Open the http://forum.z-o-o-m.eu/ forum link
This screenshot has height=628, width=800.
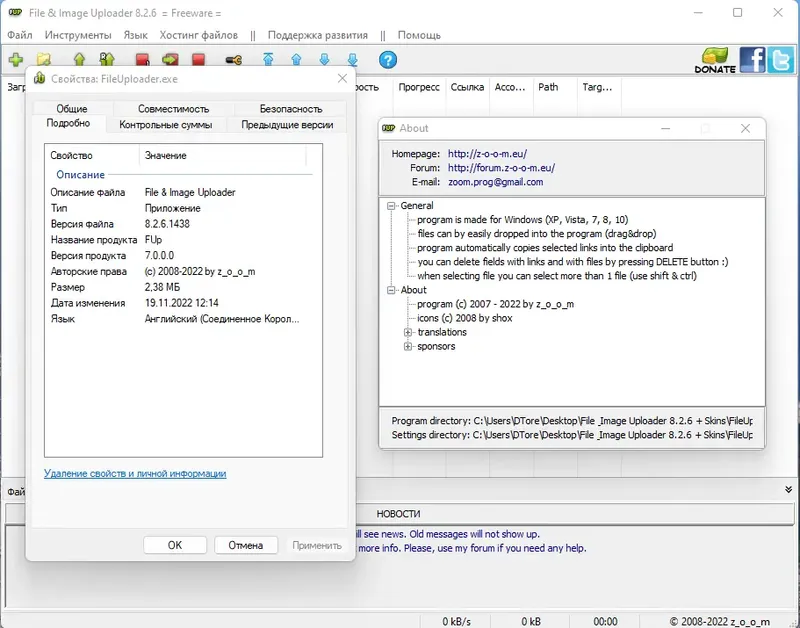(502, 168)
